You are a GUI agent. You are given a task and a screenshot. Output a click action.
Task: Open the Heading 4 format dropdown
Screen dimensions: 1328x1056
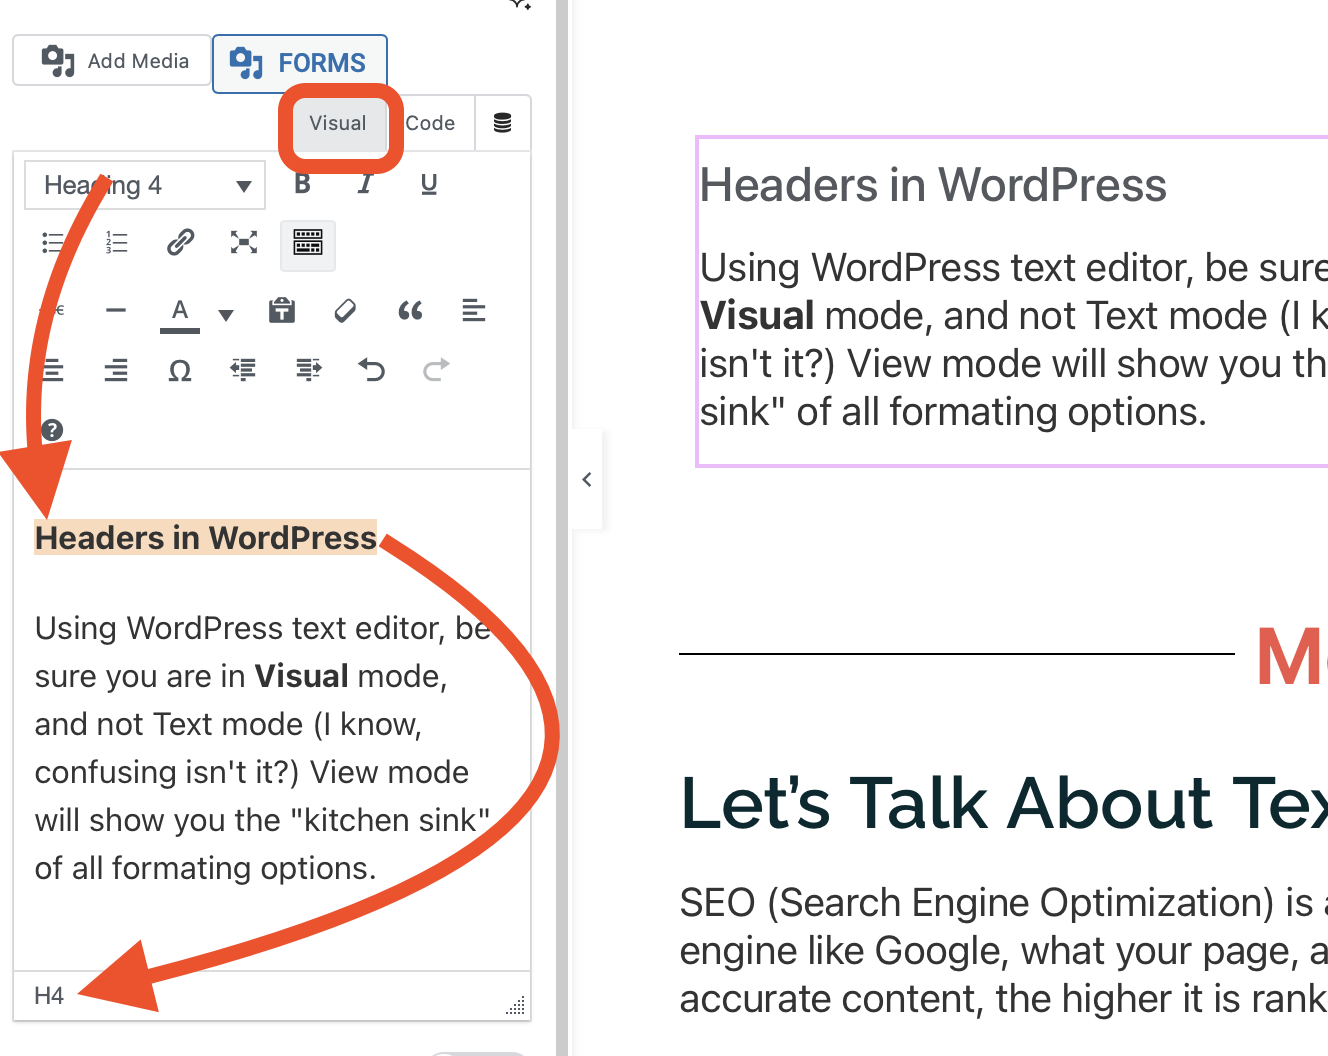coord(145,185)
